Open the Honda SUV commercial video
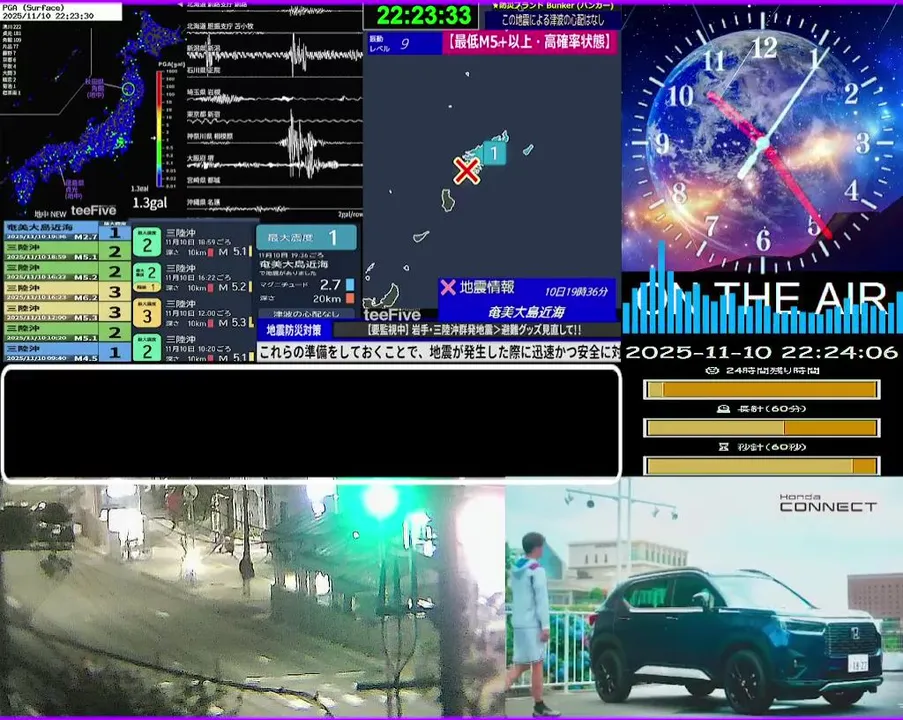The image size is (903, 720). [x=704, y=597]
